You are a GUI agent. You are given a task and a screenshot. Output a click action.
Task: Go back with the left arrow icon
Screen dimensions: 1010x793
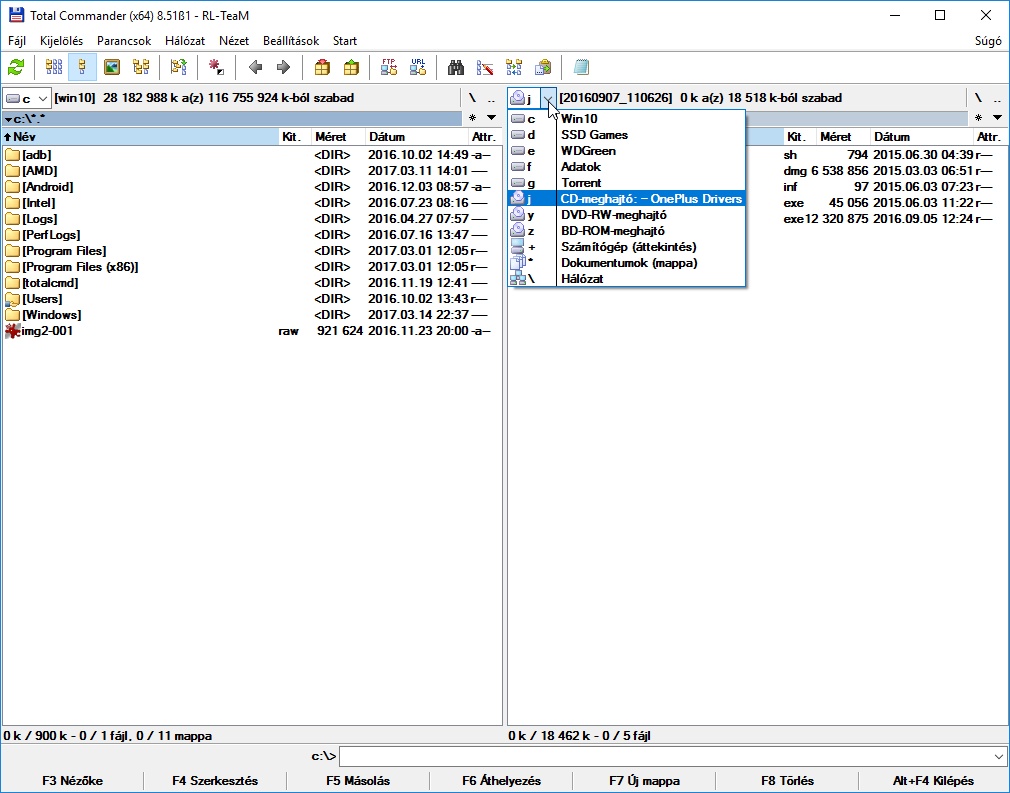[x=255, y=67]
